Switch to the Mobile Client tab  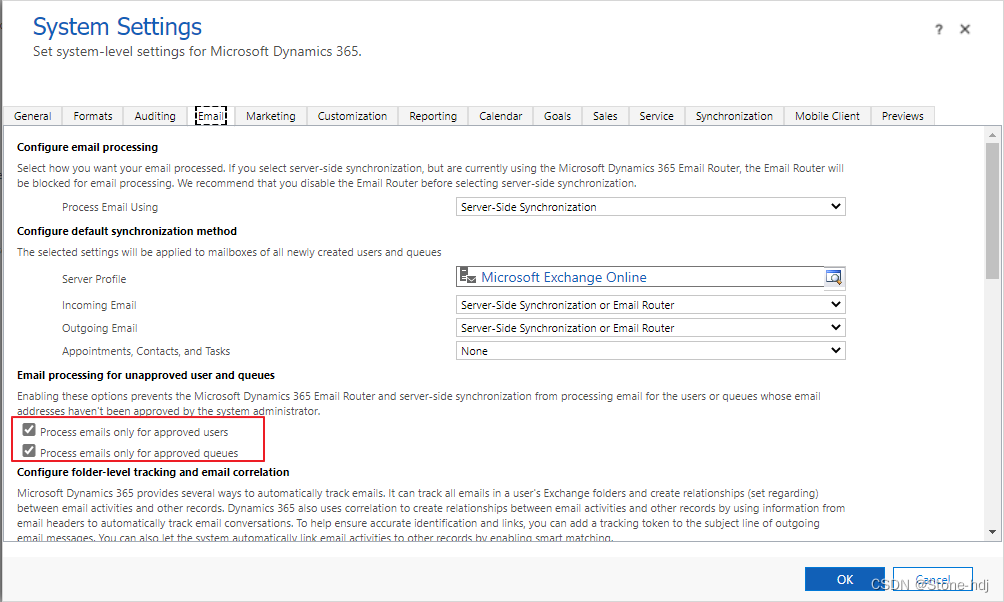[827, 116]
